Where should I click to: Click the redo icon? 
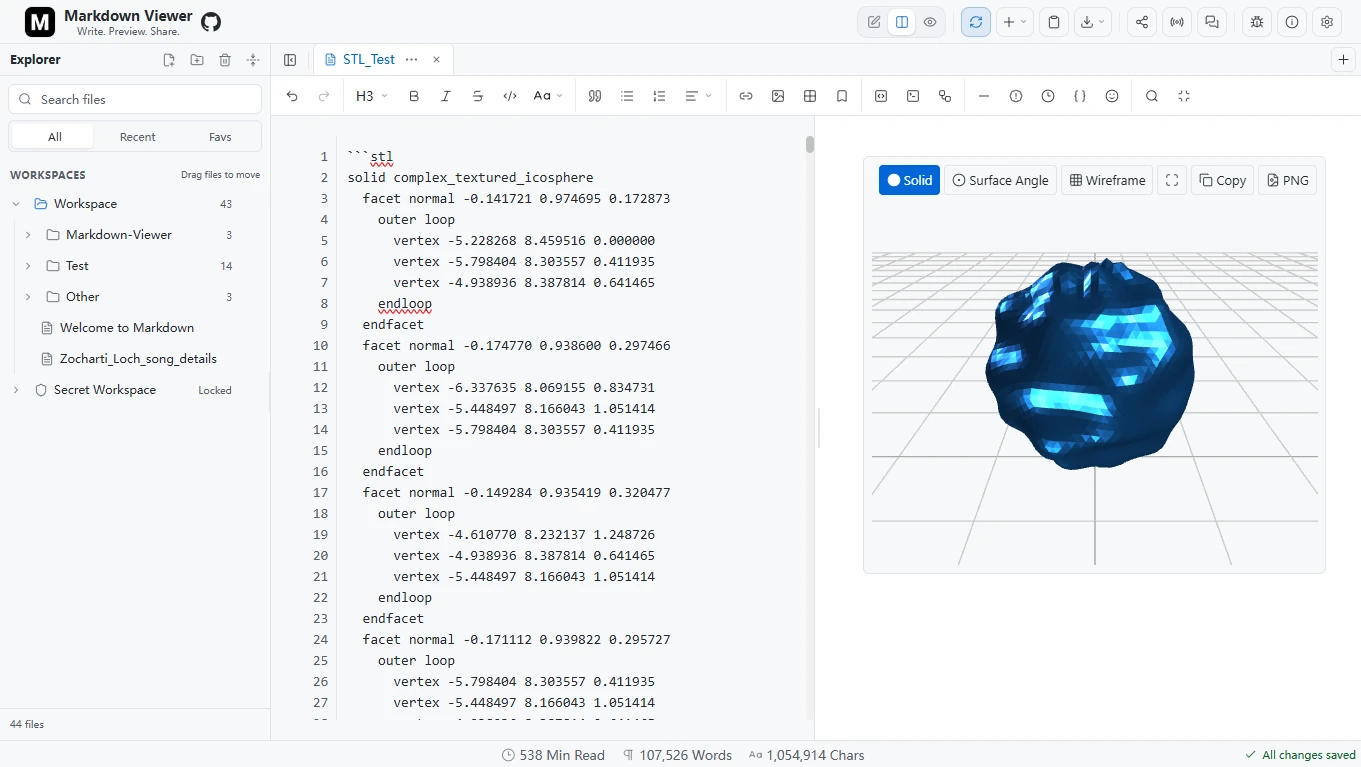(324, 96)
